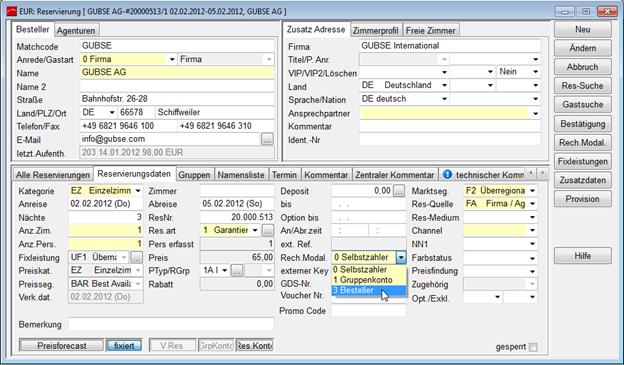This screenshot has height=365, width=624.
Task: Go to the Termin tab
Action: click(x=284, y=175)
